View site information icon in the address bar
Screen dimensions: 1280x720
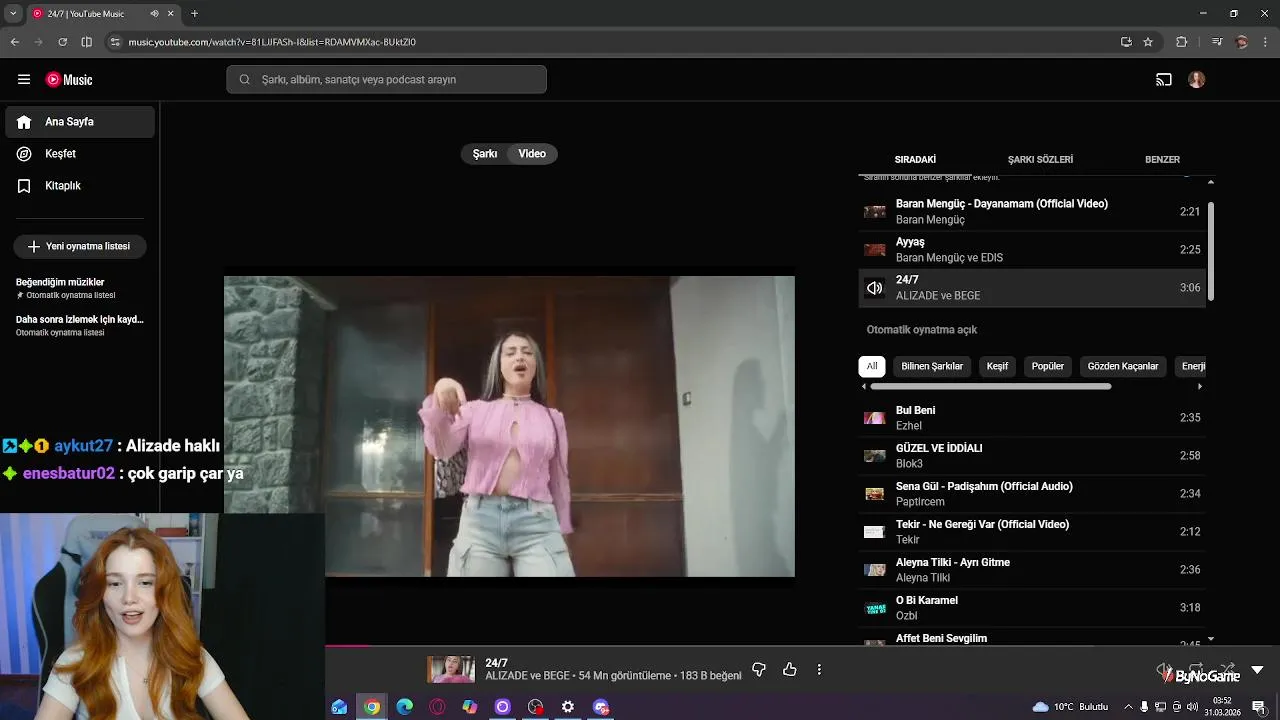[x=115, y=42]
